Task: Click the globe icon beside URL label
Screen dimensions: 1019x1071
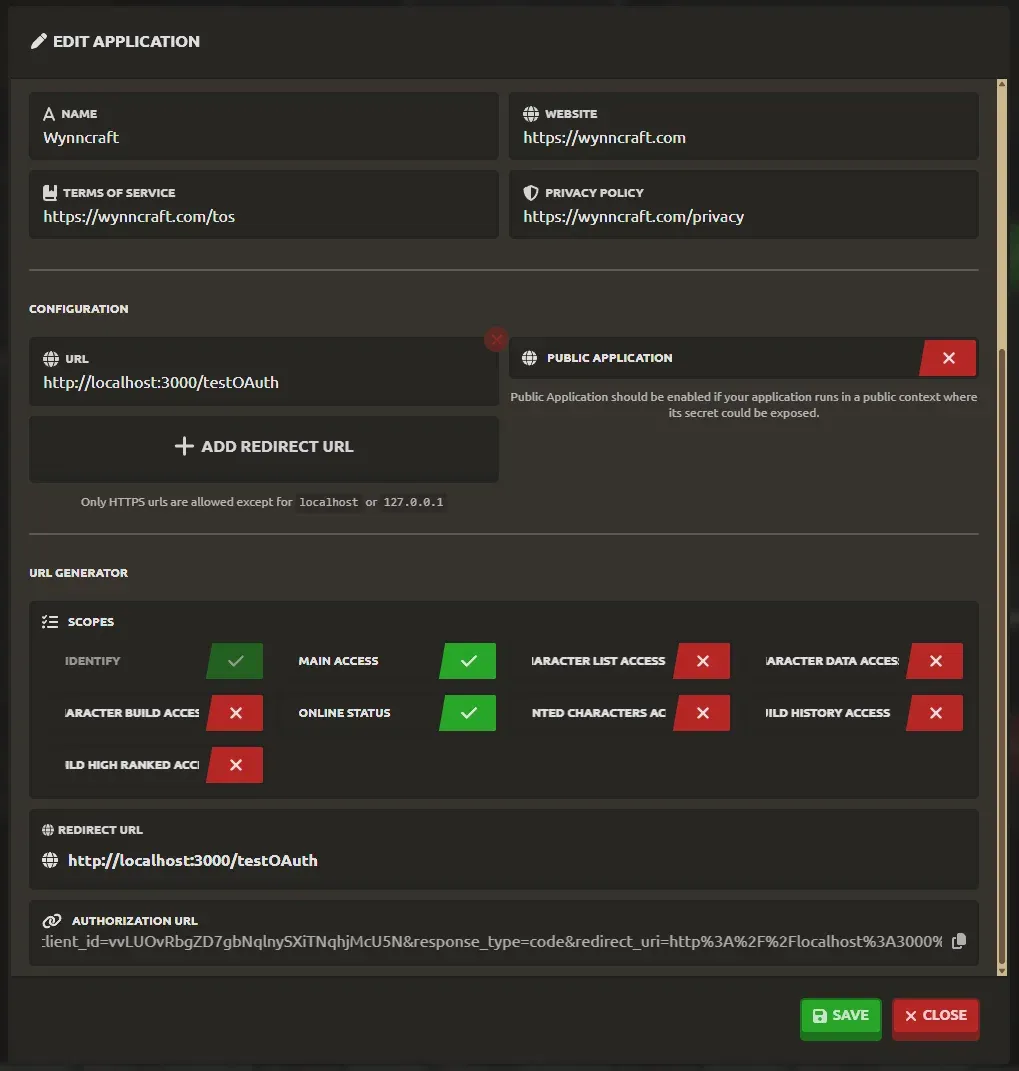Action: pyautogui.click(x=51, y=359)
